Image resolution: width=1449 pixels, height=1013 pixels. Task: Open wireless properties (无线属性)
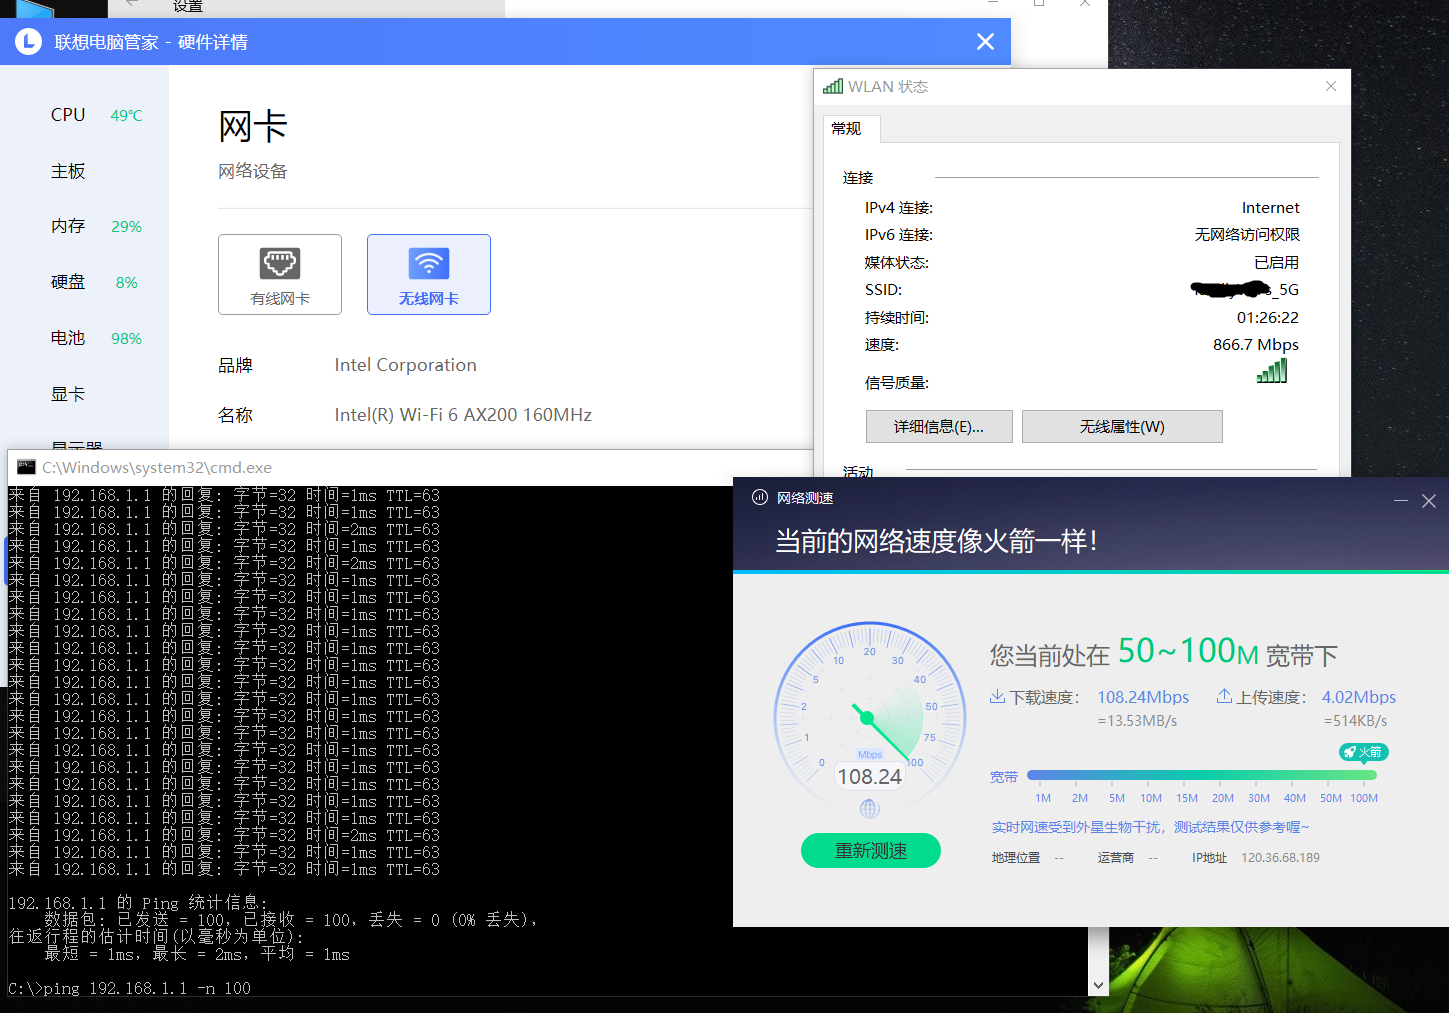coord(1121,427)
